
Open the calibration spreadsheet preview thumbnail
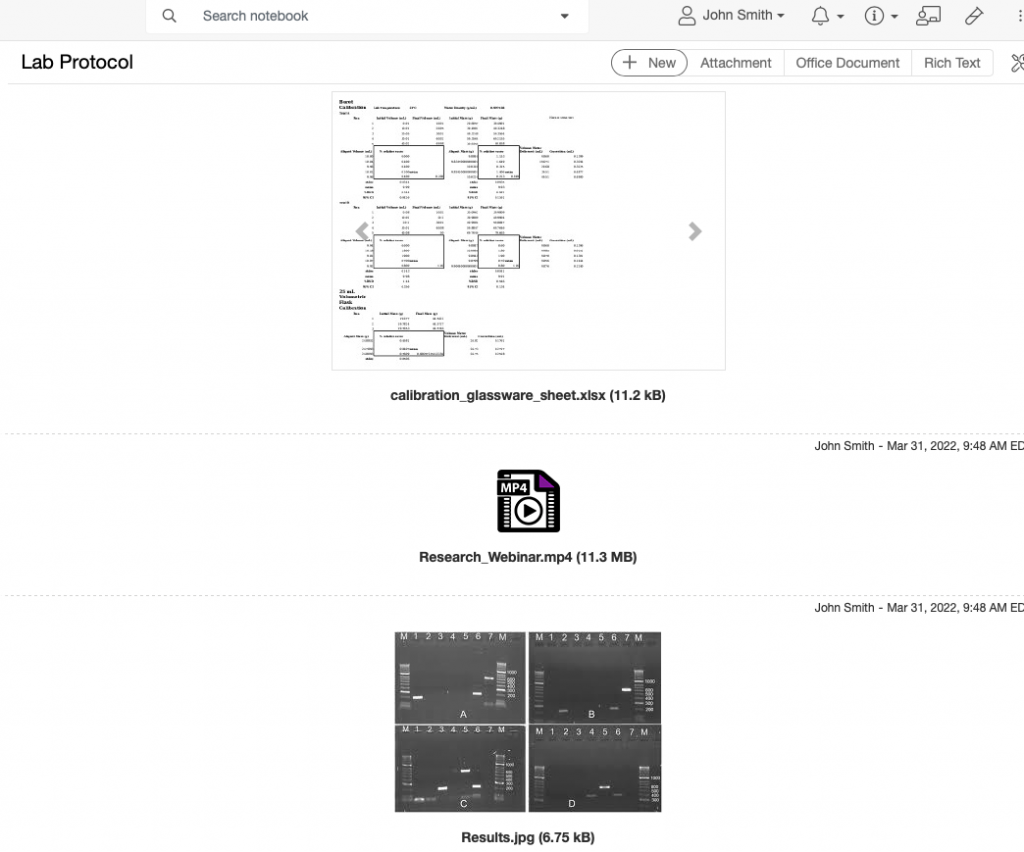[x=528, y=231]
